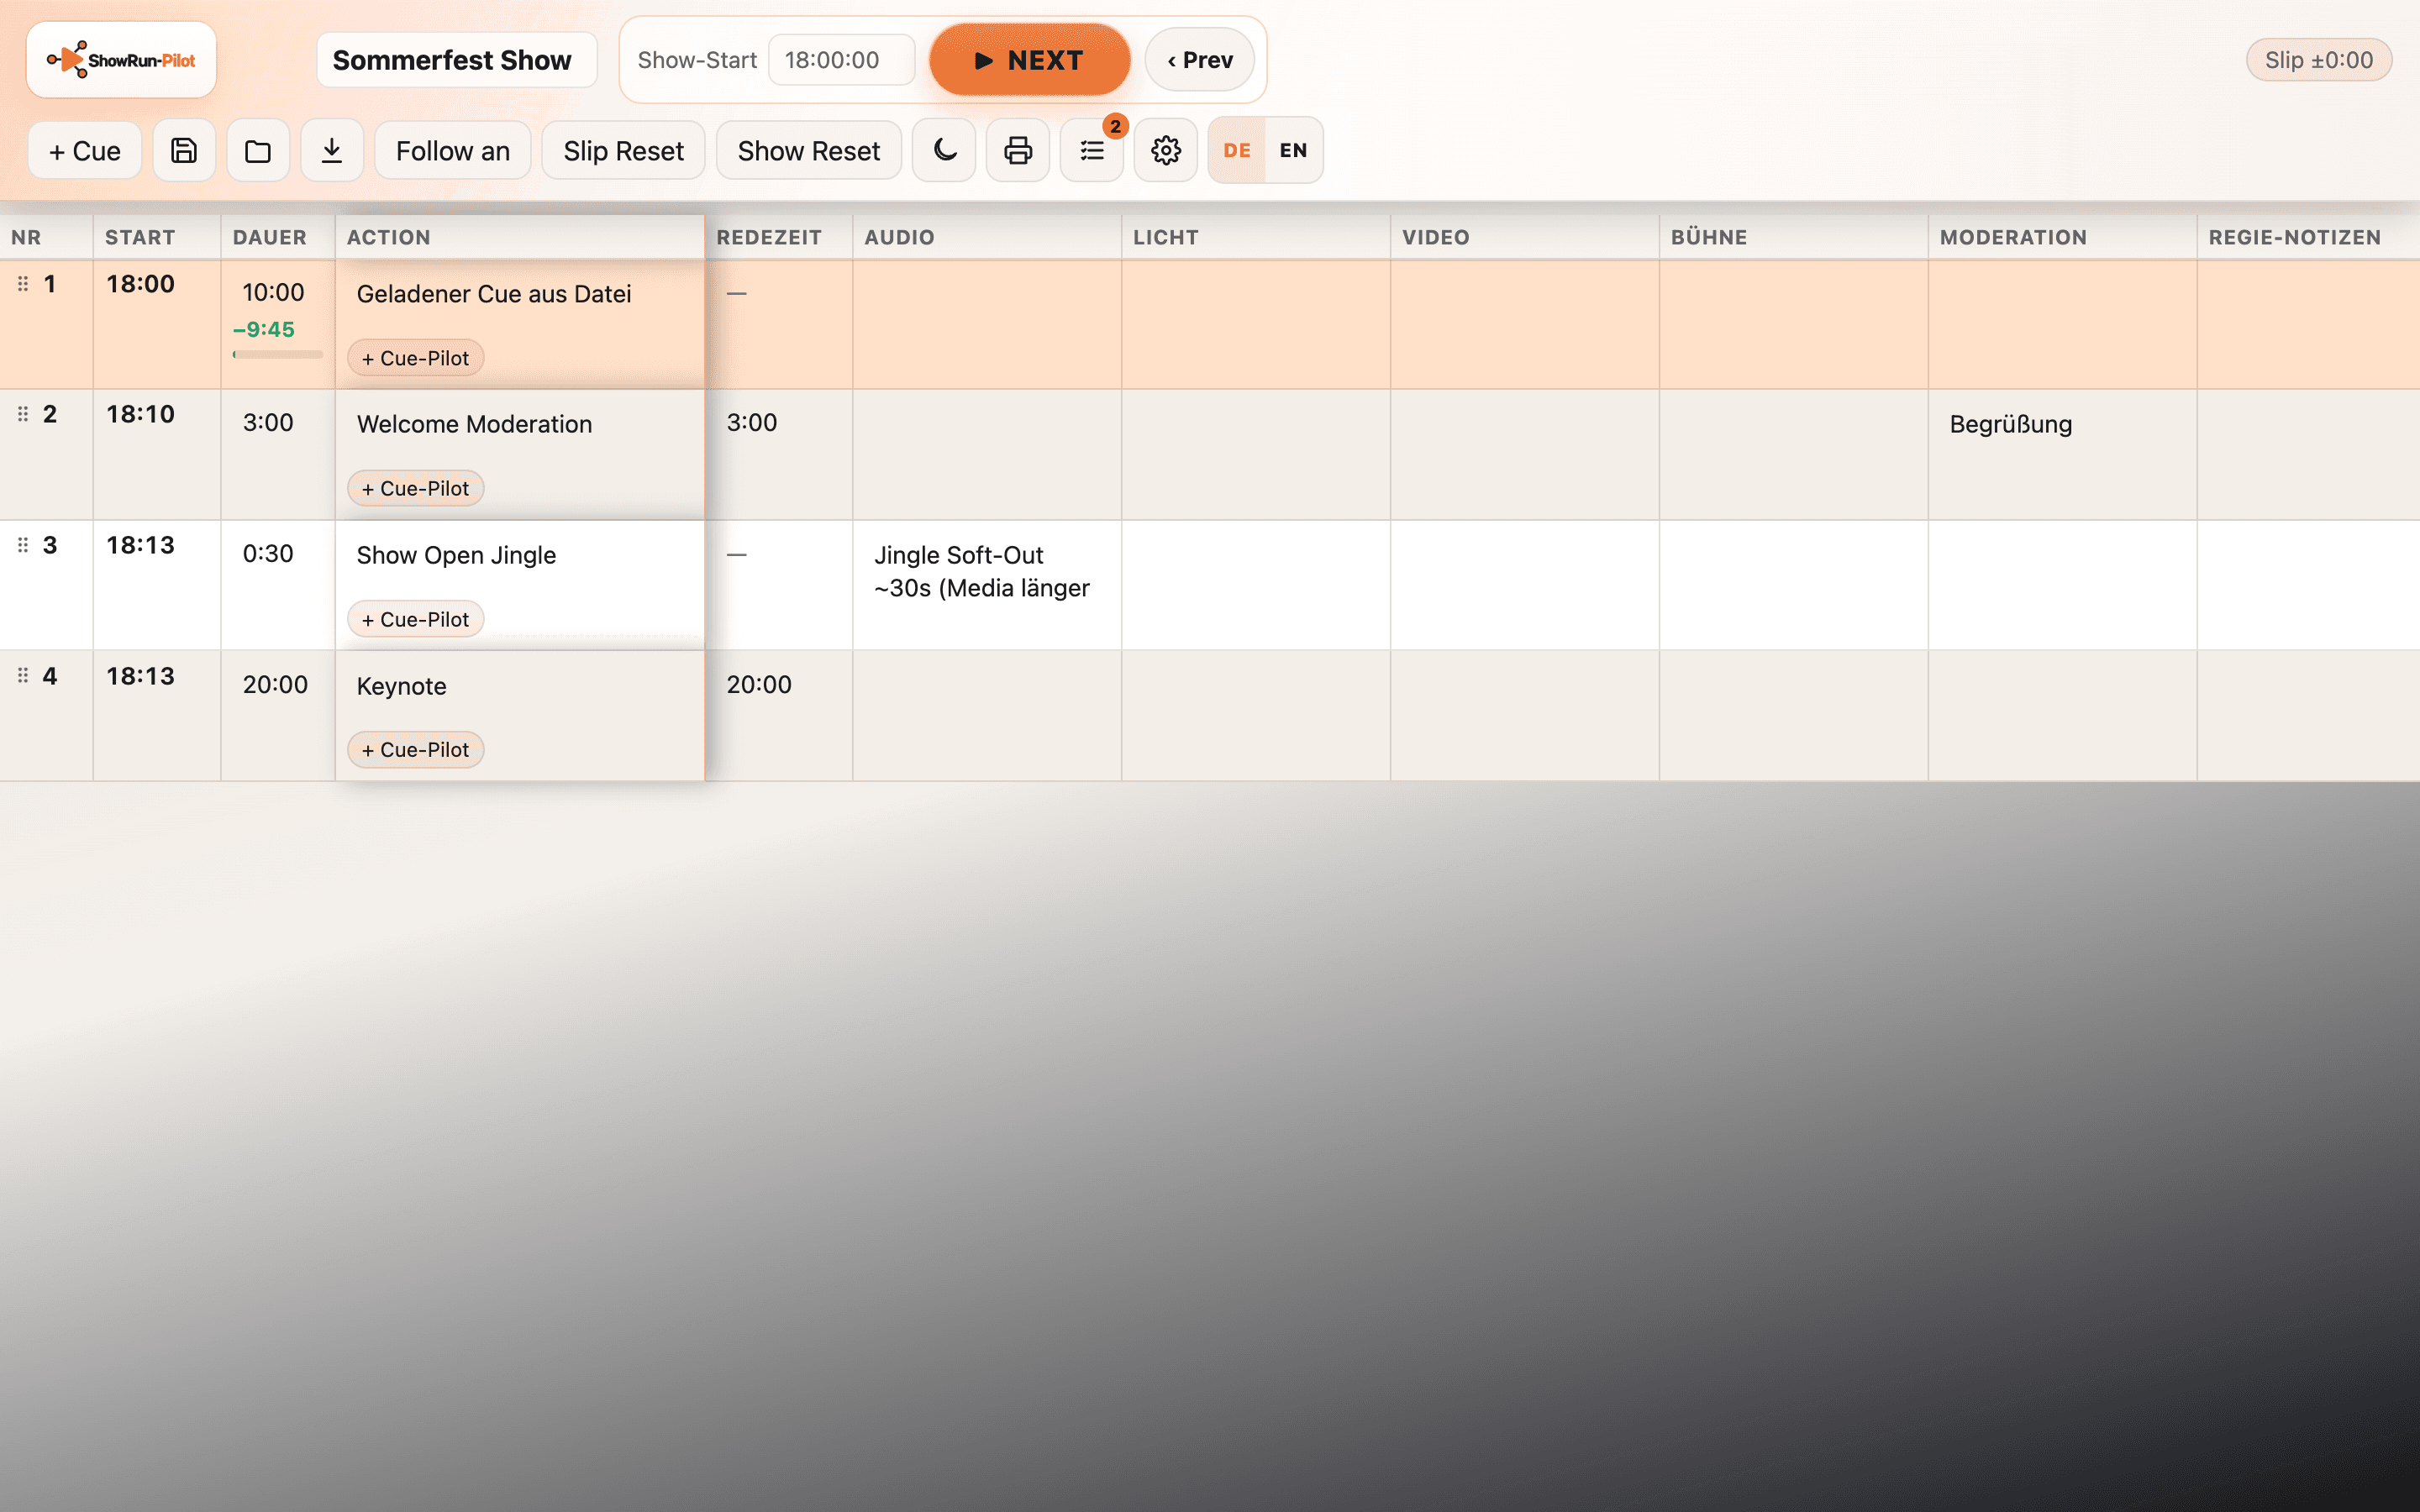Toggle dark mode with moon icon
The width and height of the screenshot is (2420, 1512).
tap(944, 151)
